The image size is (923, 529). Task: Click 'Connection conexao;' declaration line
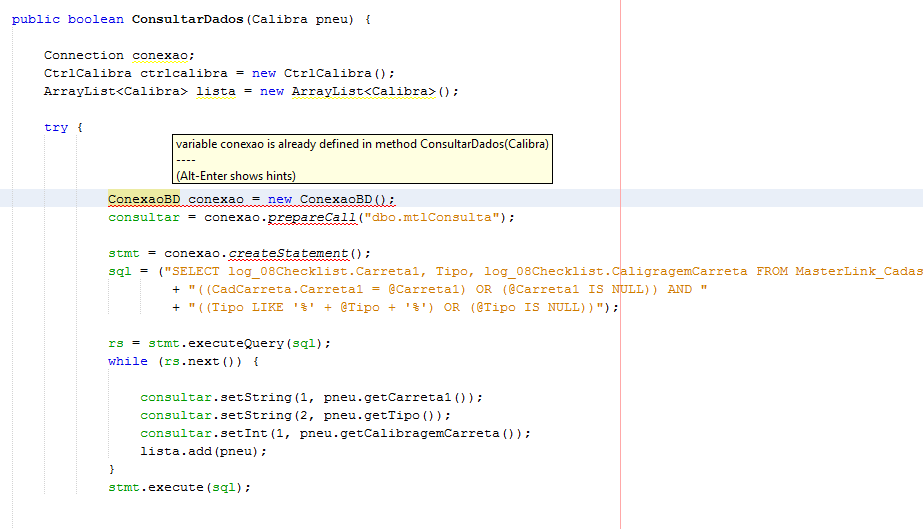coord(119,55)
